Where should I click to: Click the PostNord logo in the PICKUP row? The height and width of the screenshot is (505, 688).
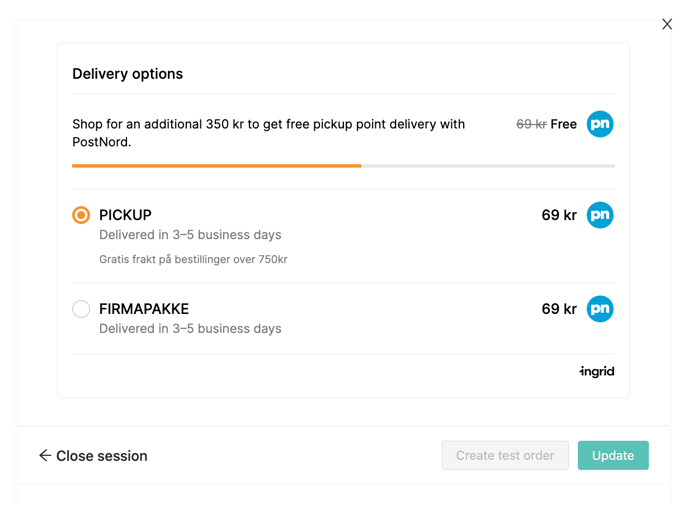tap(600, 215)
